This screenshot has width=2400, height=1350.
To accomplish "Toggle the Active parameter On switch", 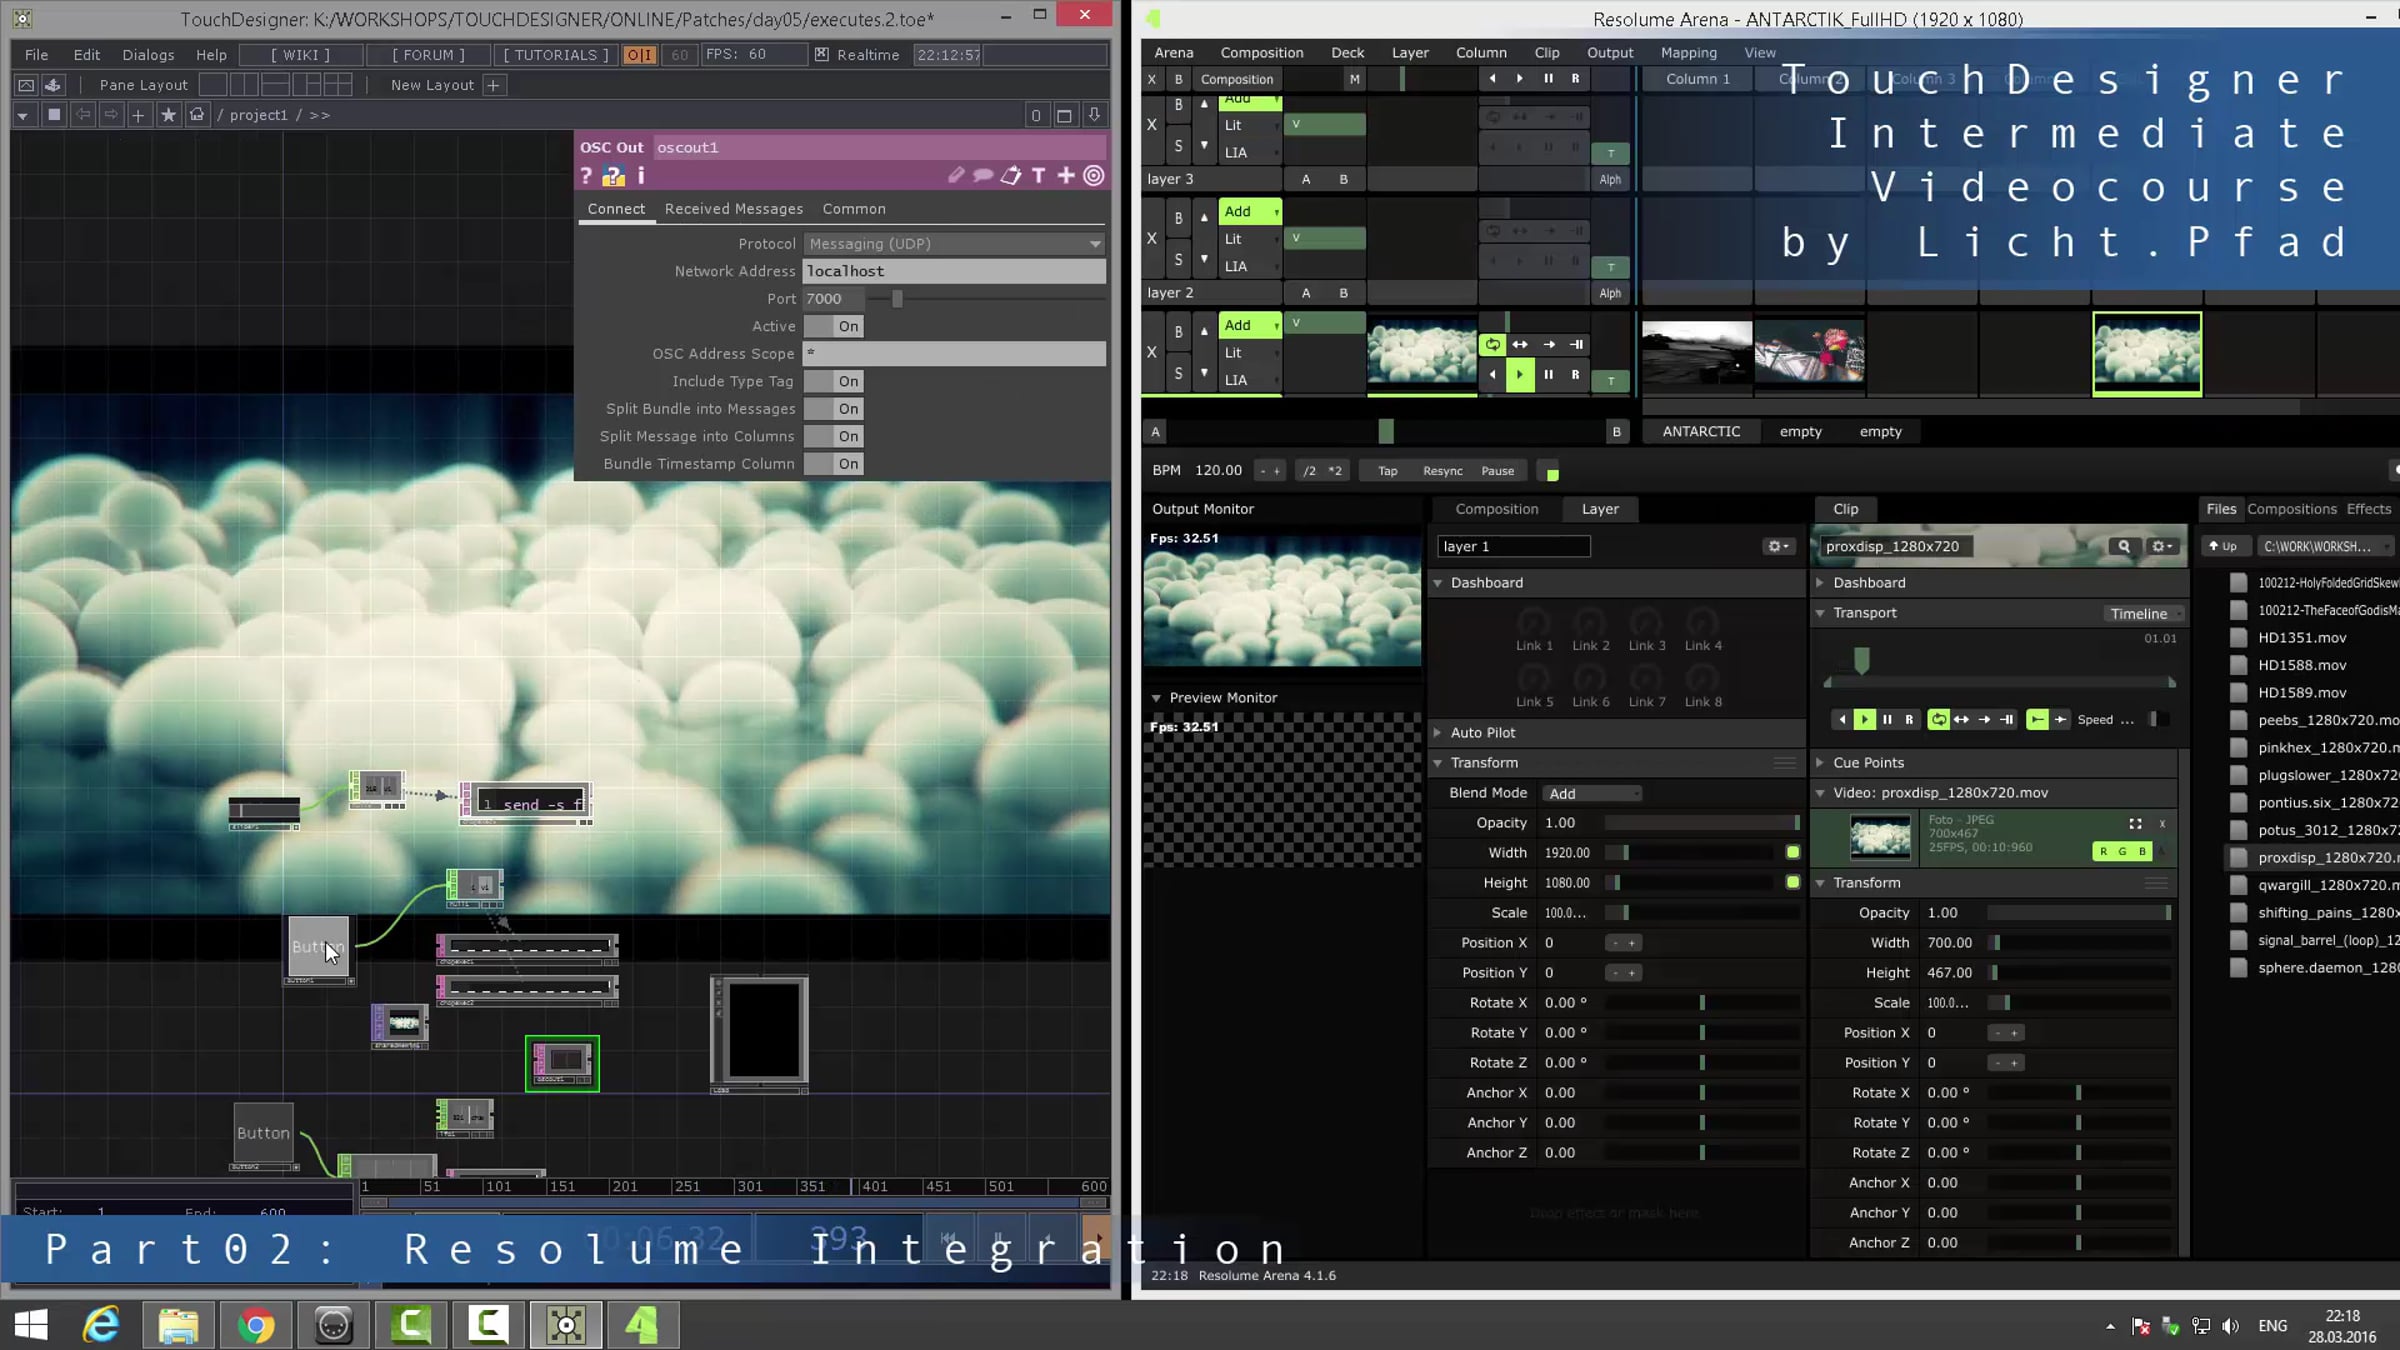I will click(x=834, y=326).
